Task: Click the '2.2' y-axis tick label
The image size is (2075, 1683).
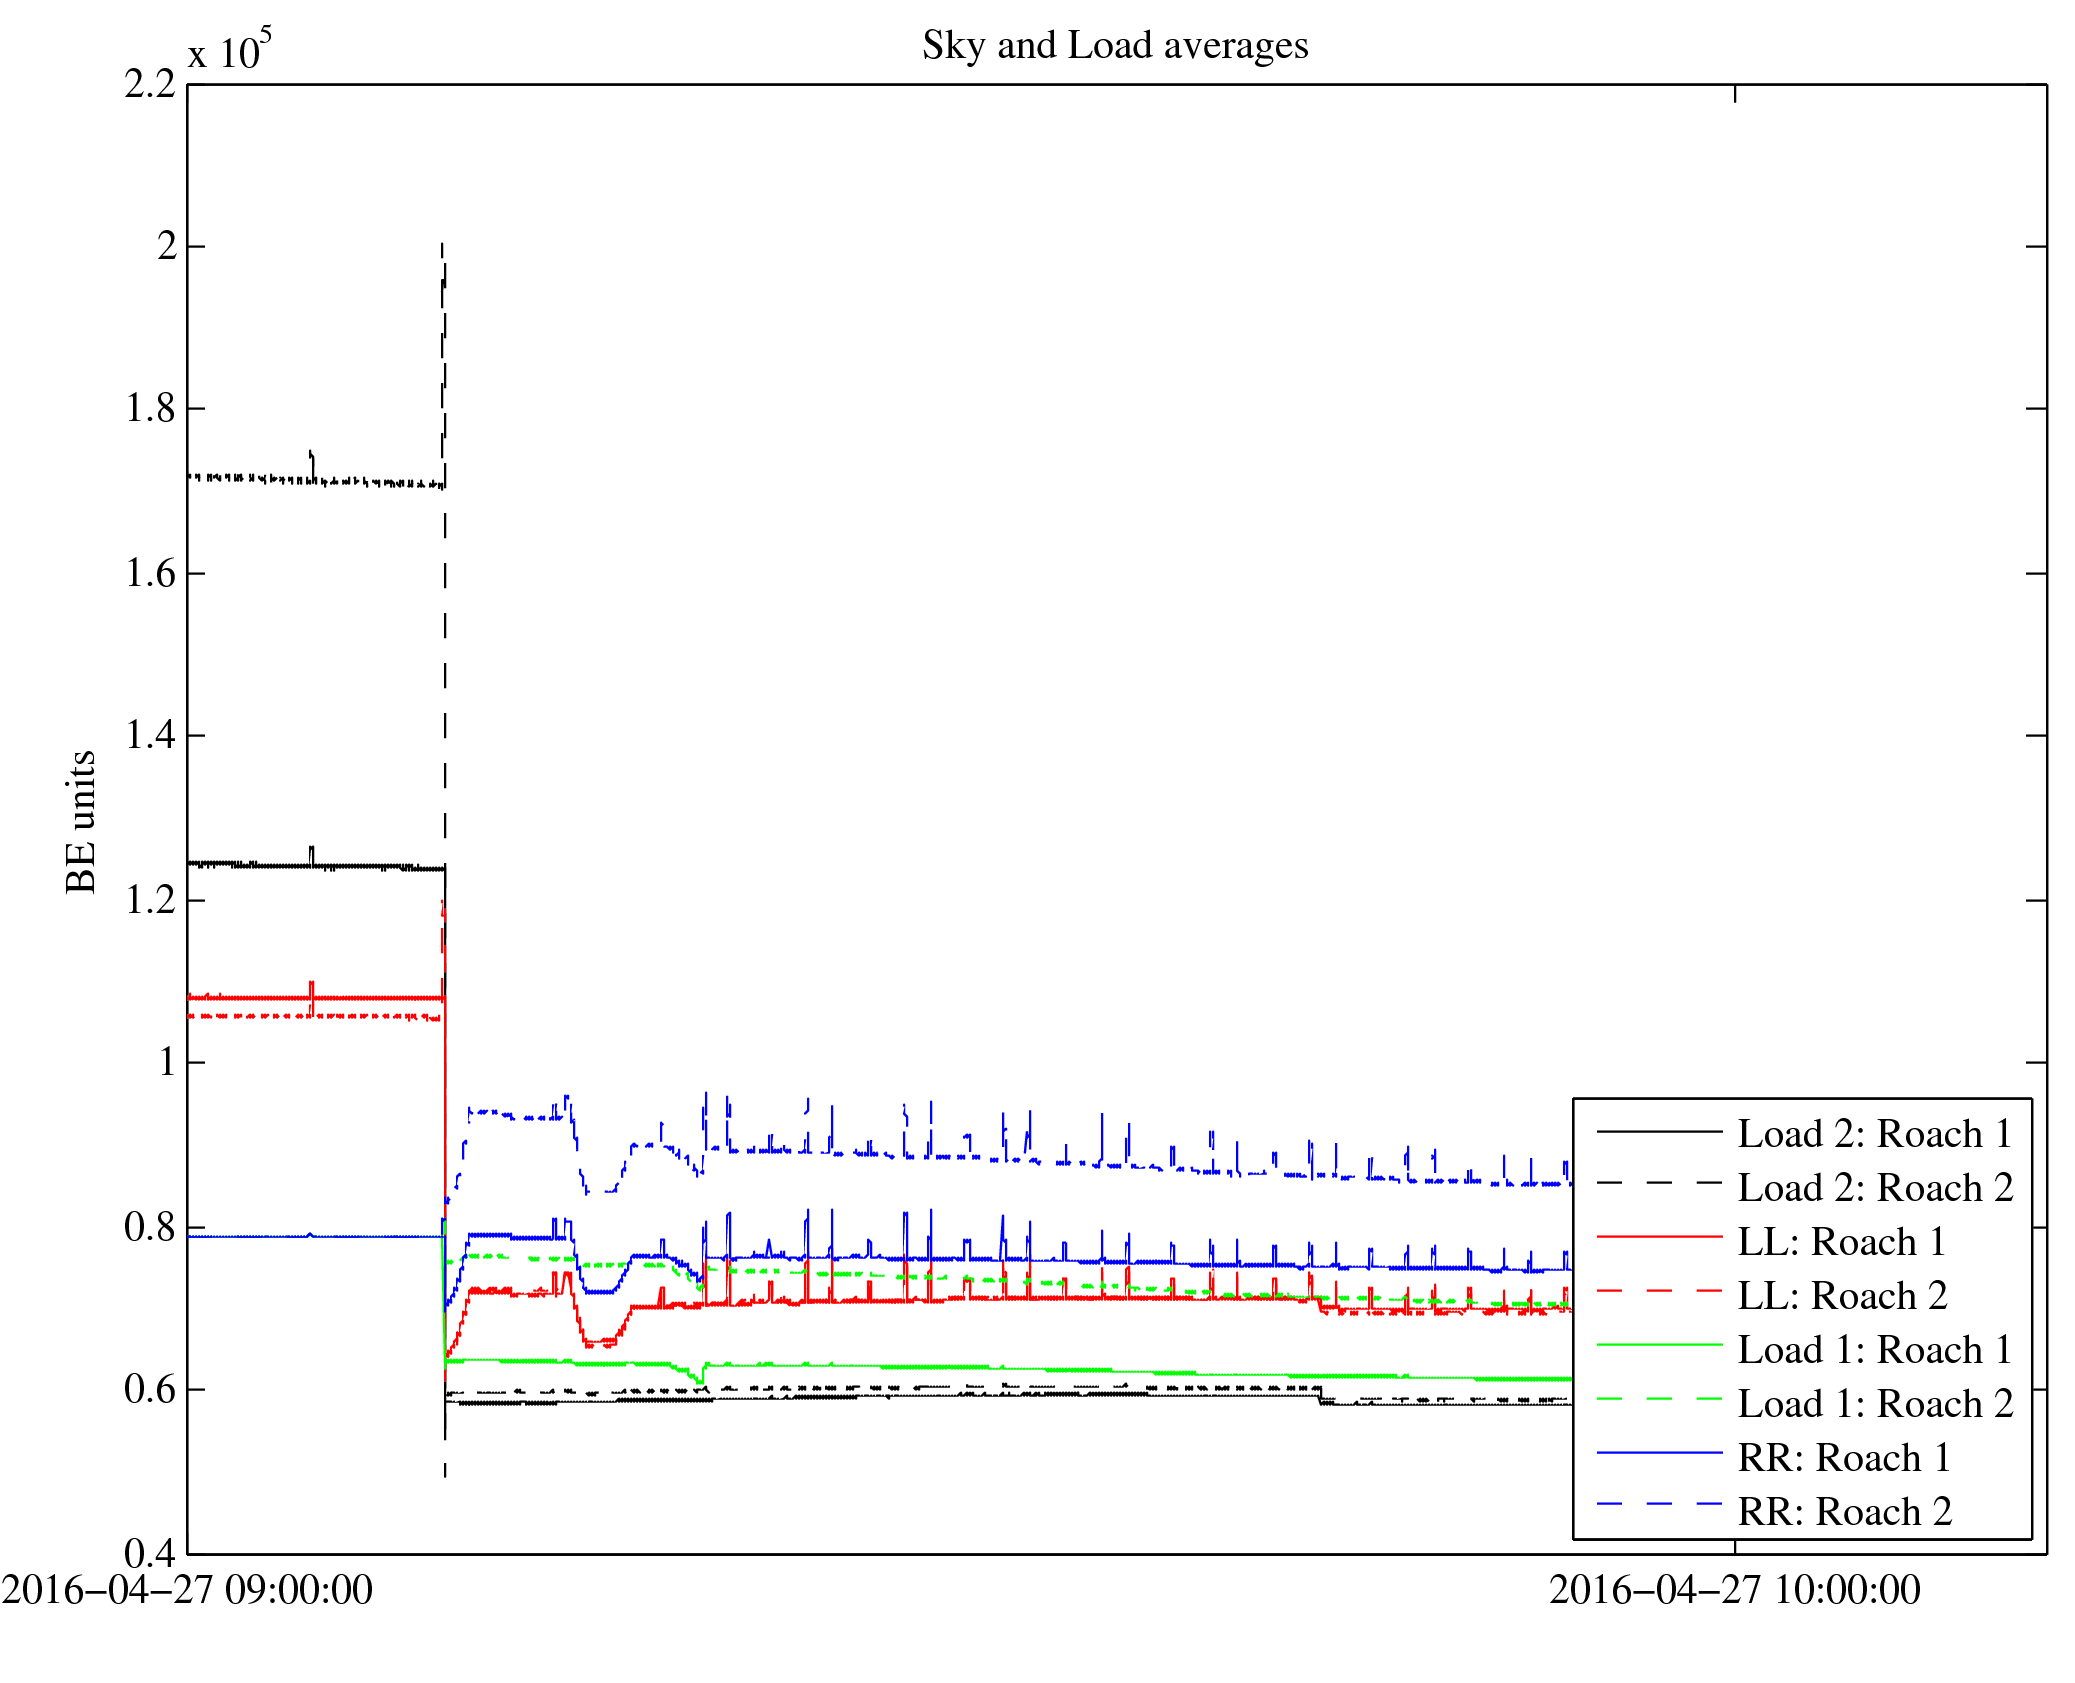Action: pos(150,84)
